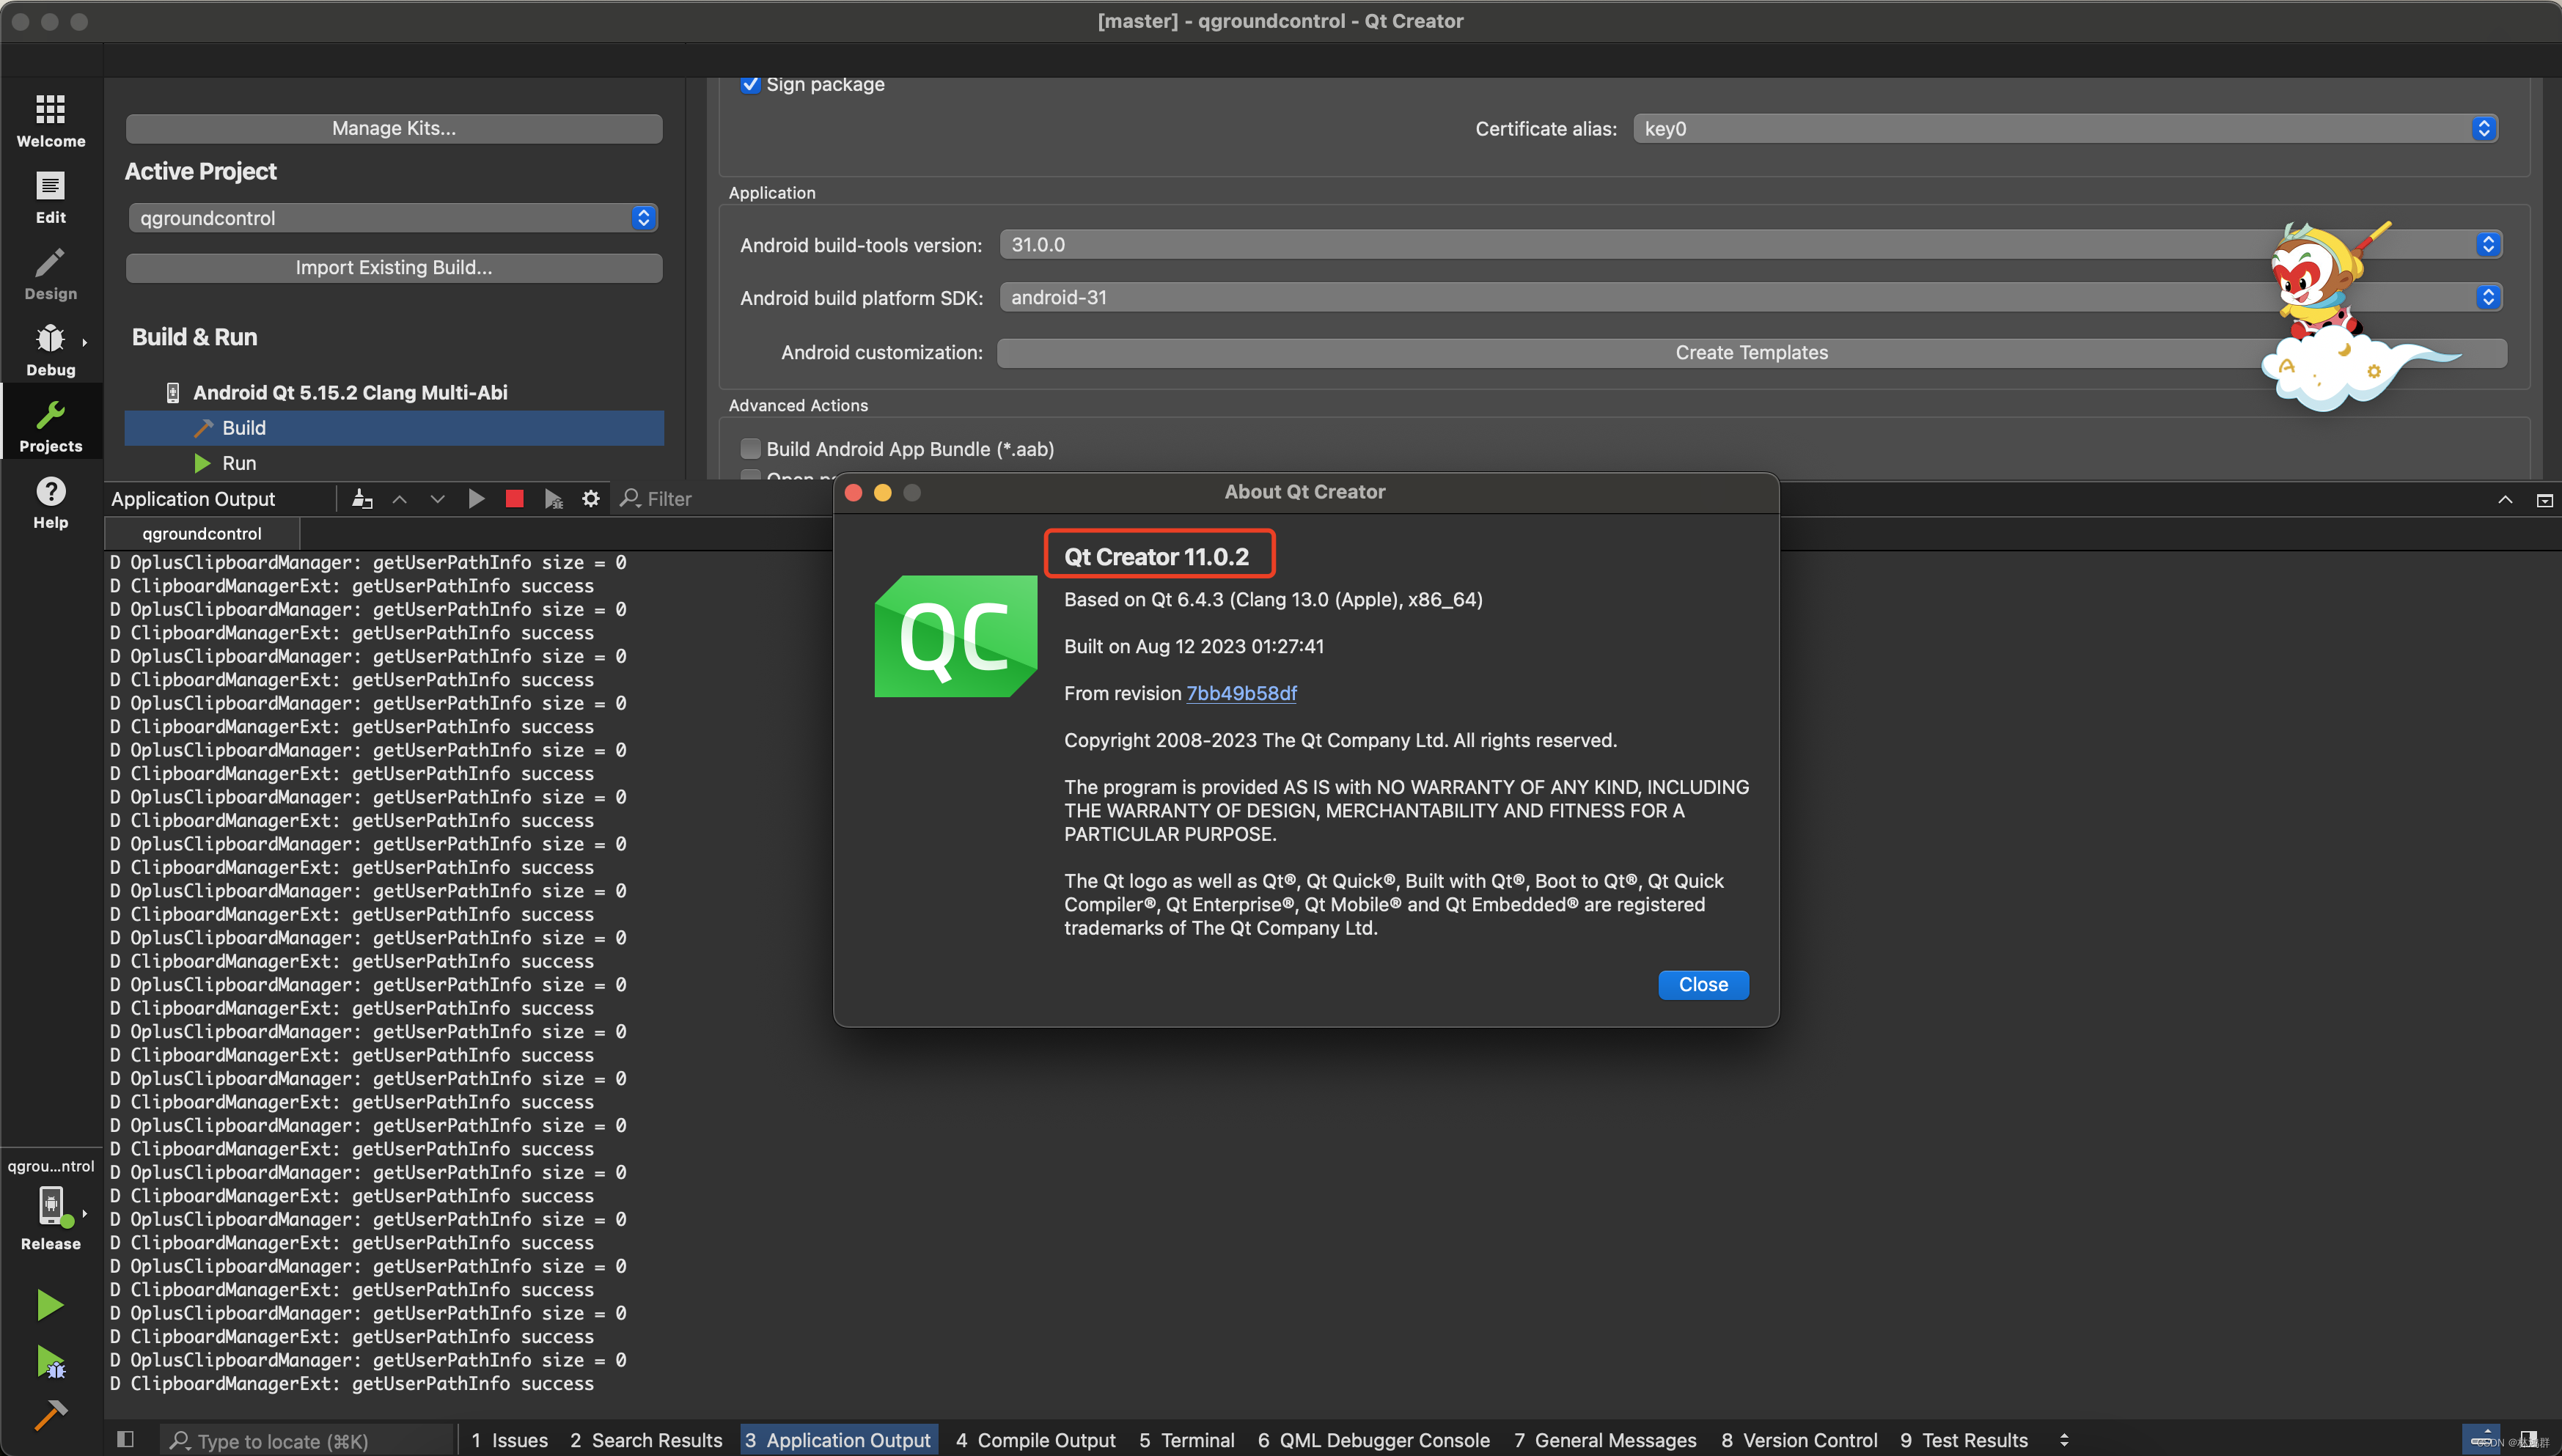Click the Create Templates button
This screenshot has height=1456, width=2562.
tap(1751, 352)
